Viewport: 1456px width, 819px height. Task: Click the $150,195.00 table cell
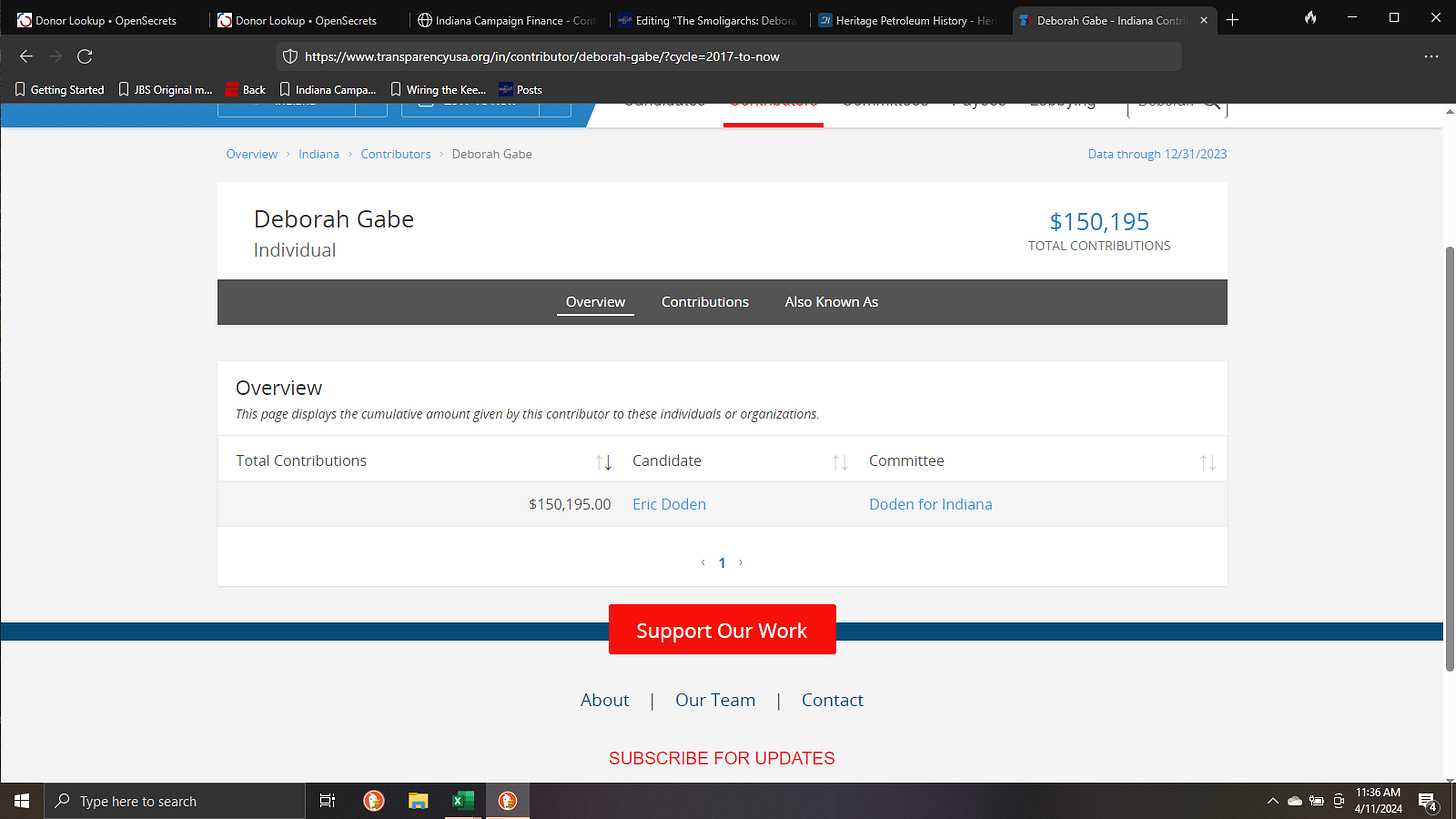(569, 505)
